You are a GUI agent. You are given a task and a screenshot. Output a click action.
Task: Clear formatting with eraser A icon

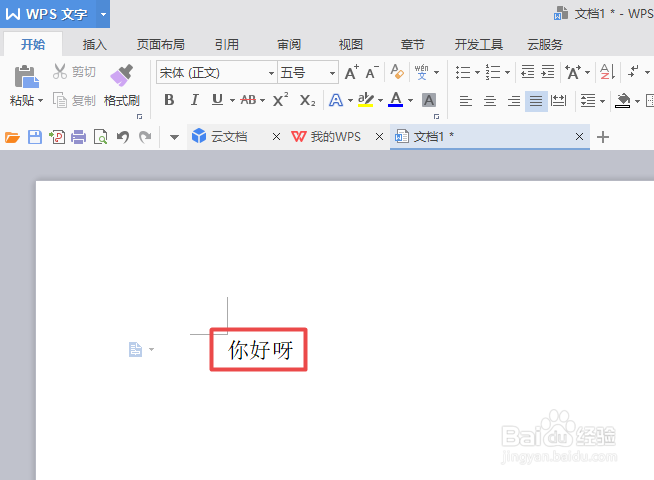tap(397, 72)
